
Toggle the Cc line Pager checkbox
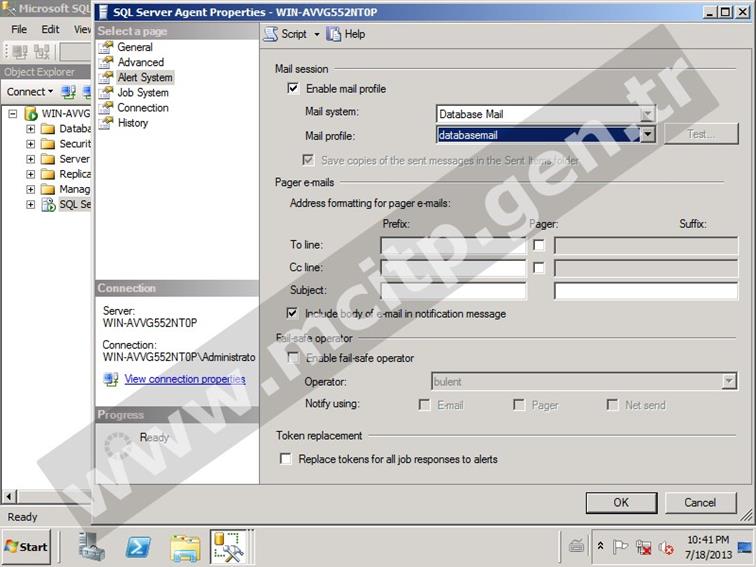pyautogui.click(x=539, y=268)
